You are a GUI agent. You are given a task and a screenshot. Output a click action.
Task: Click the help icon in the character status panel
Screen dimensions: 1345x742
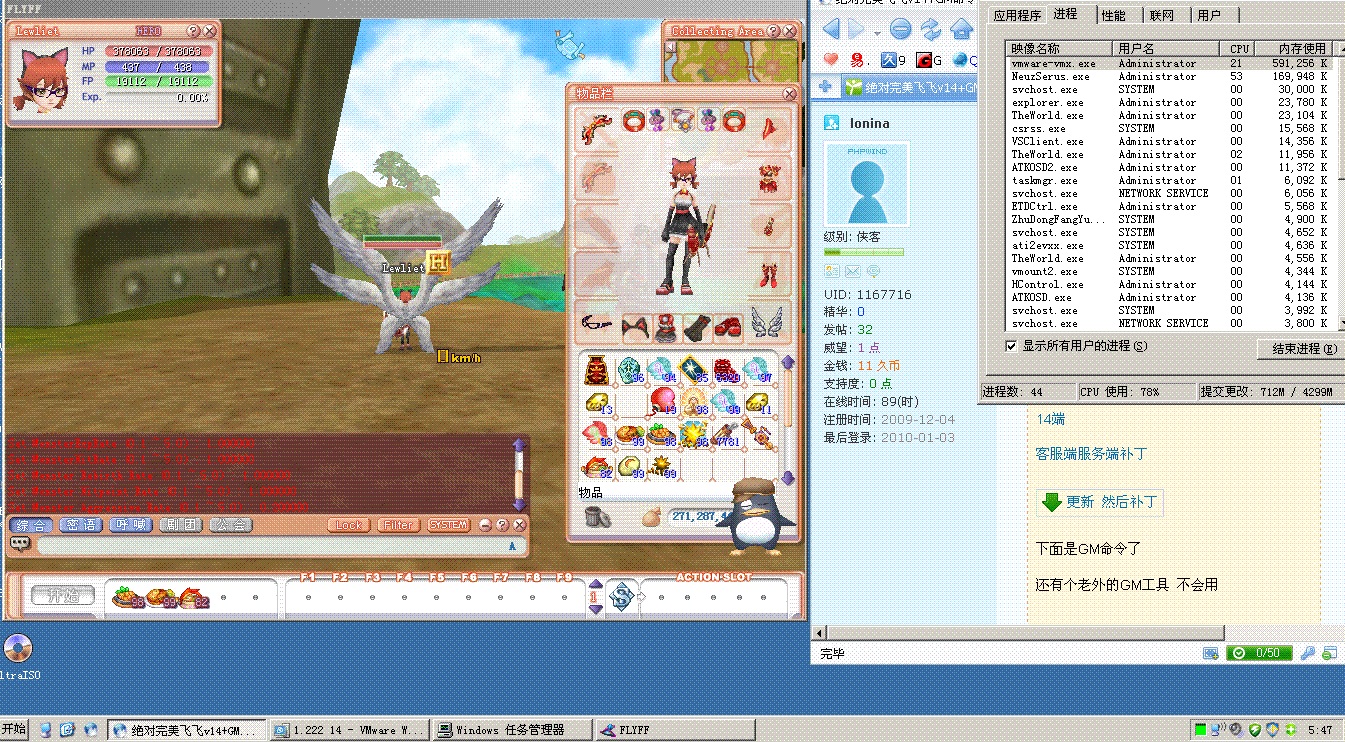tap(193, 31)
